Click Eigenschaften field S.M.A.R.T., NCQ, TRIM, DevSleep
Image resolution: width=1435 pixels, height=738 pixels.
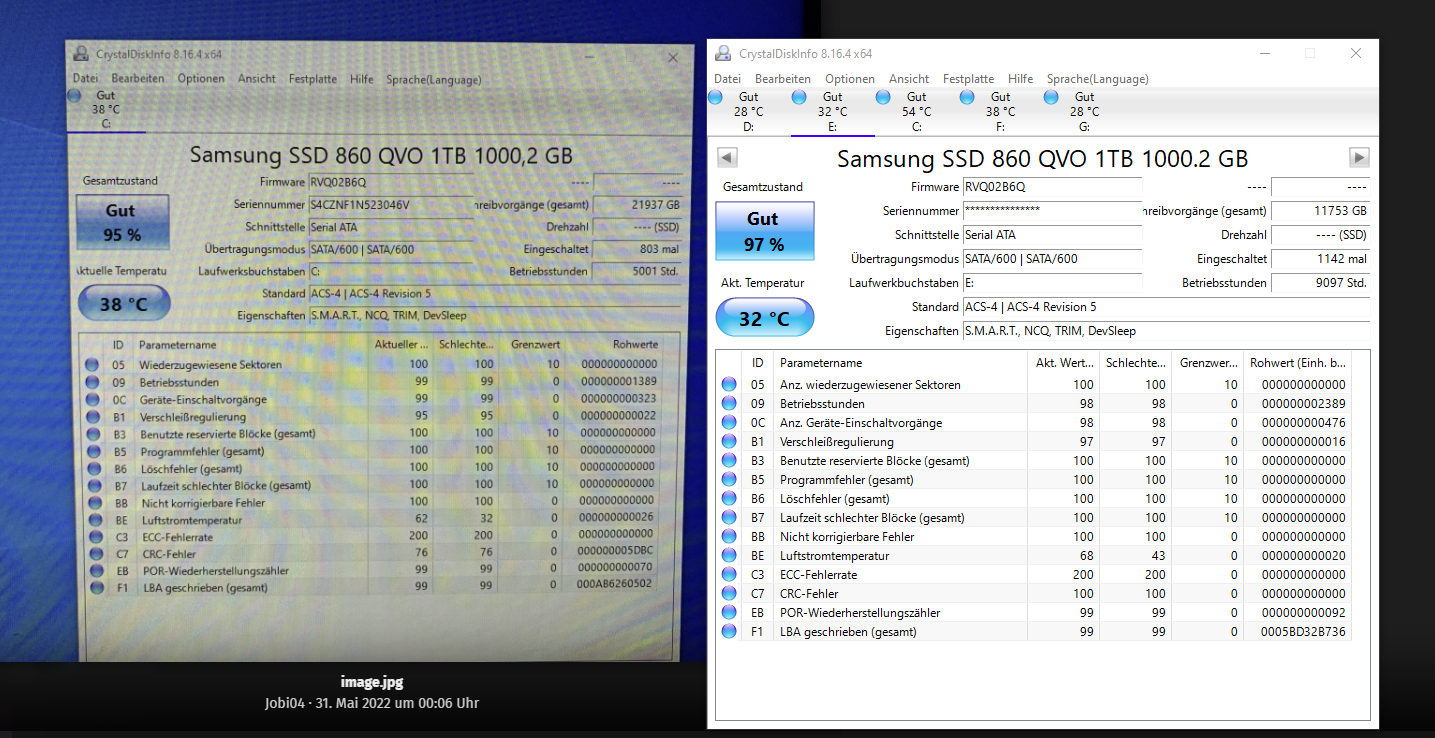click(1165, 331)
